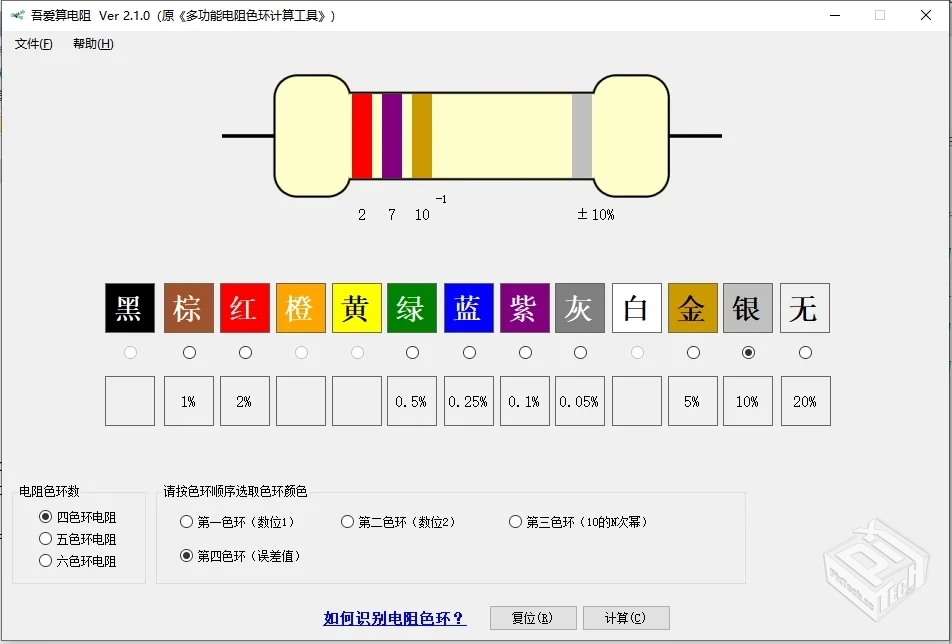Select the black (黑) color block
This screenshot has height=644, width=952.
[128, 308]
